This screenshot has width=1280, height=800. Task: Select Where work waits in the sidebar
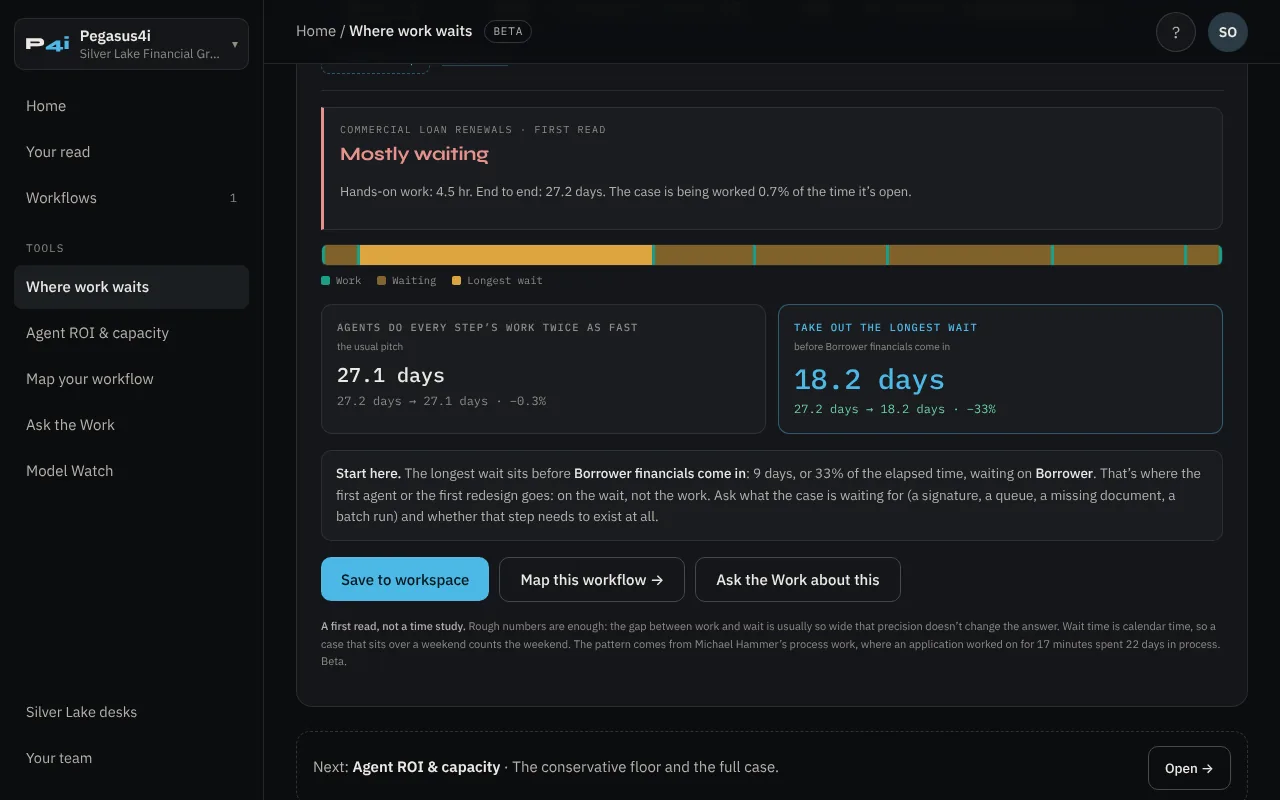pos(131,287)
